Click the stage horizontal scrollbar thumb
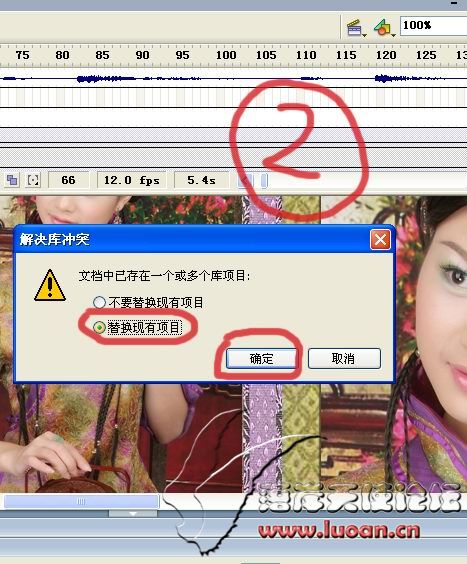The height and width of the screenshot is (564, 467). point(81,501)
